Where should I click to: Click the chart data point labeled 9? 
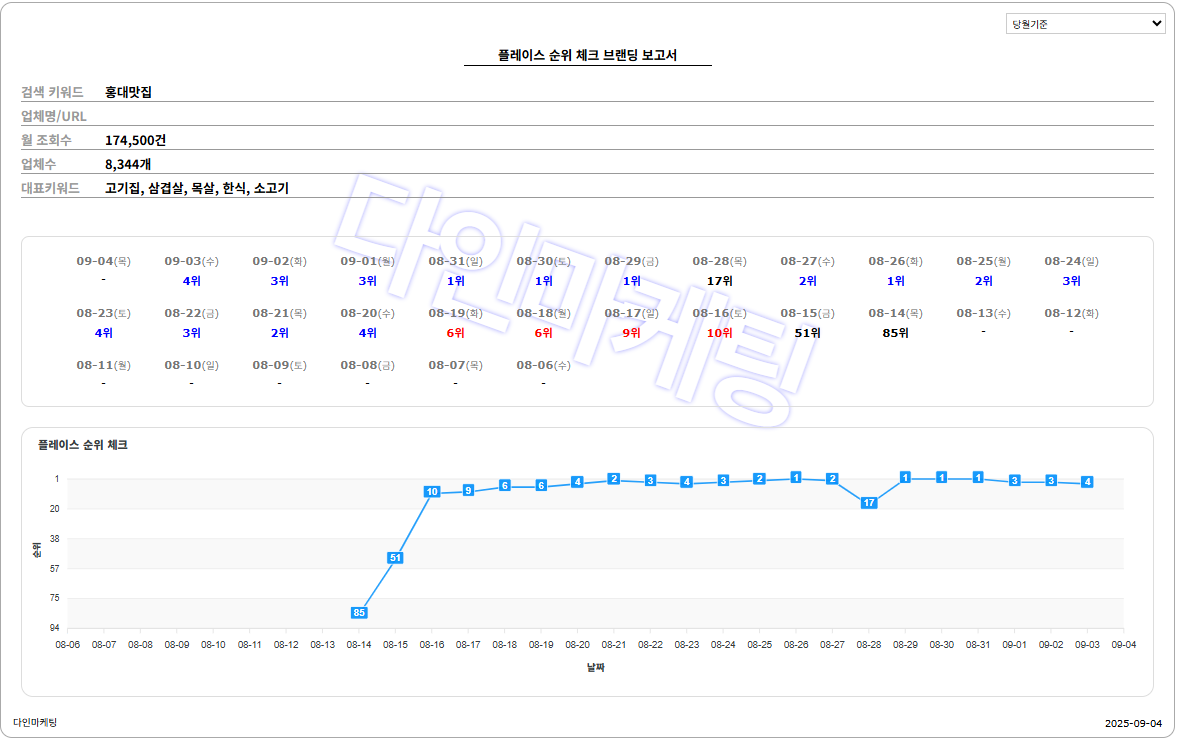coord(468,490)
